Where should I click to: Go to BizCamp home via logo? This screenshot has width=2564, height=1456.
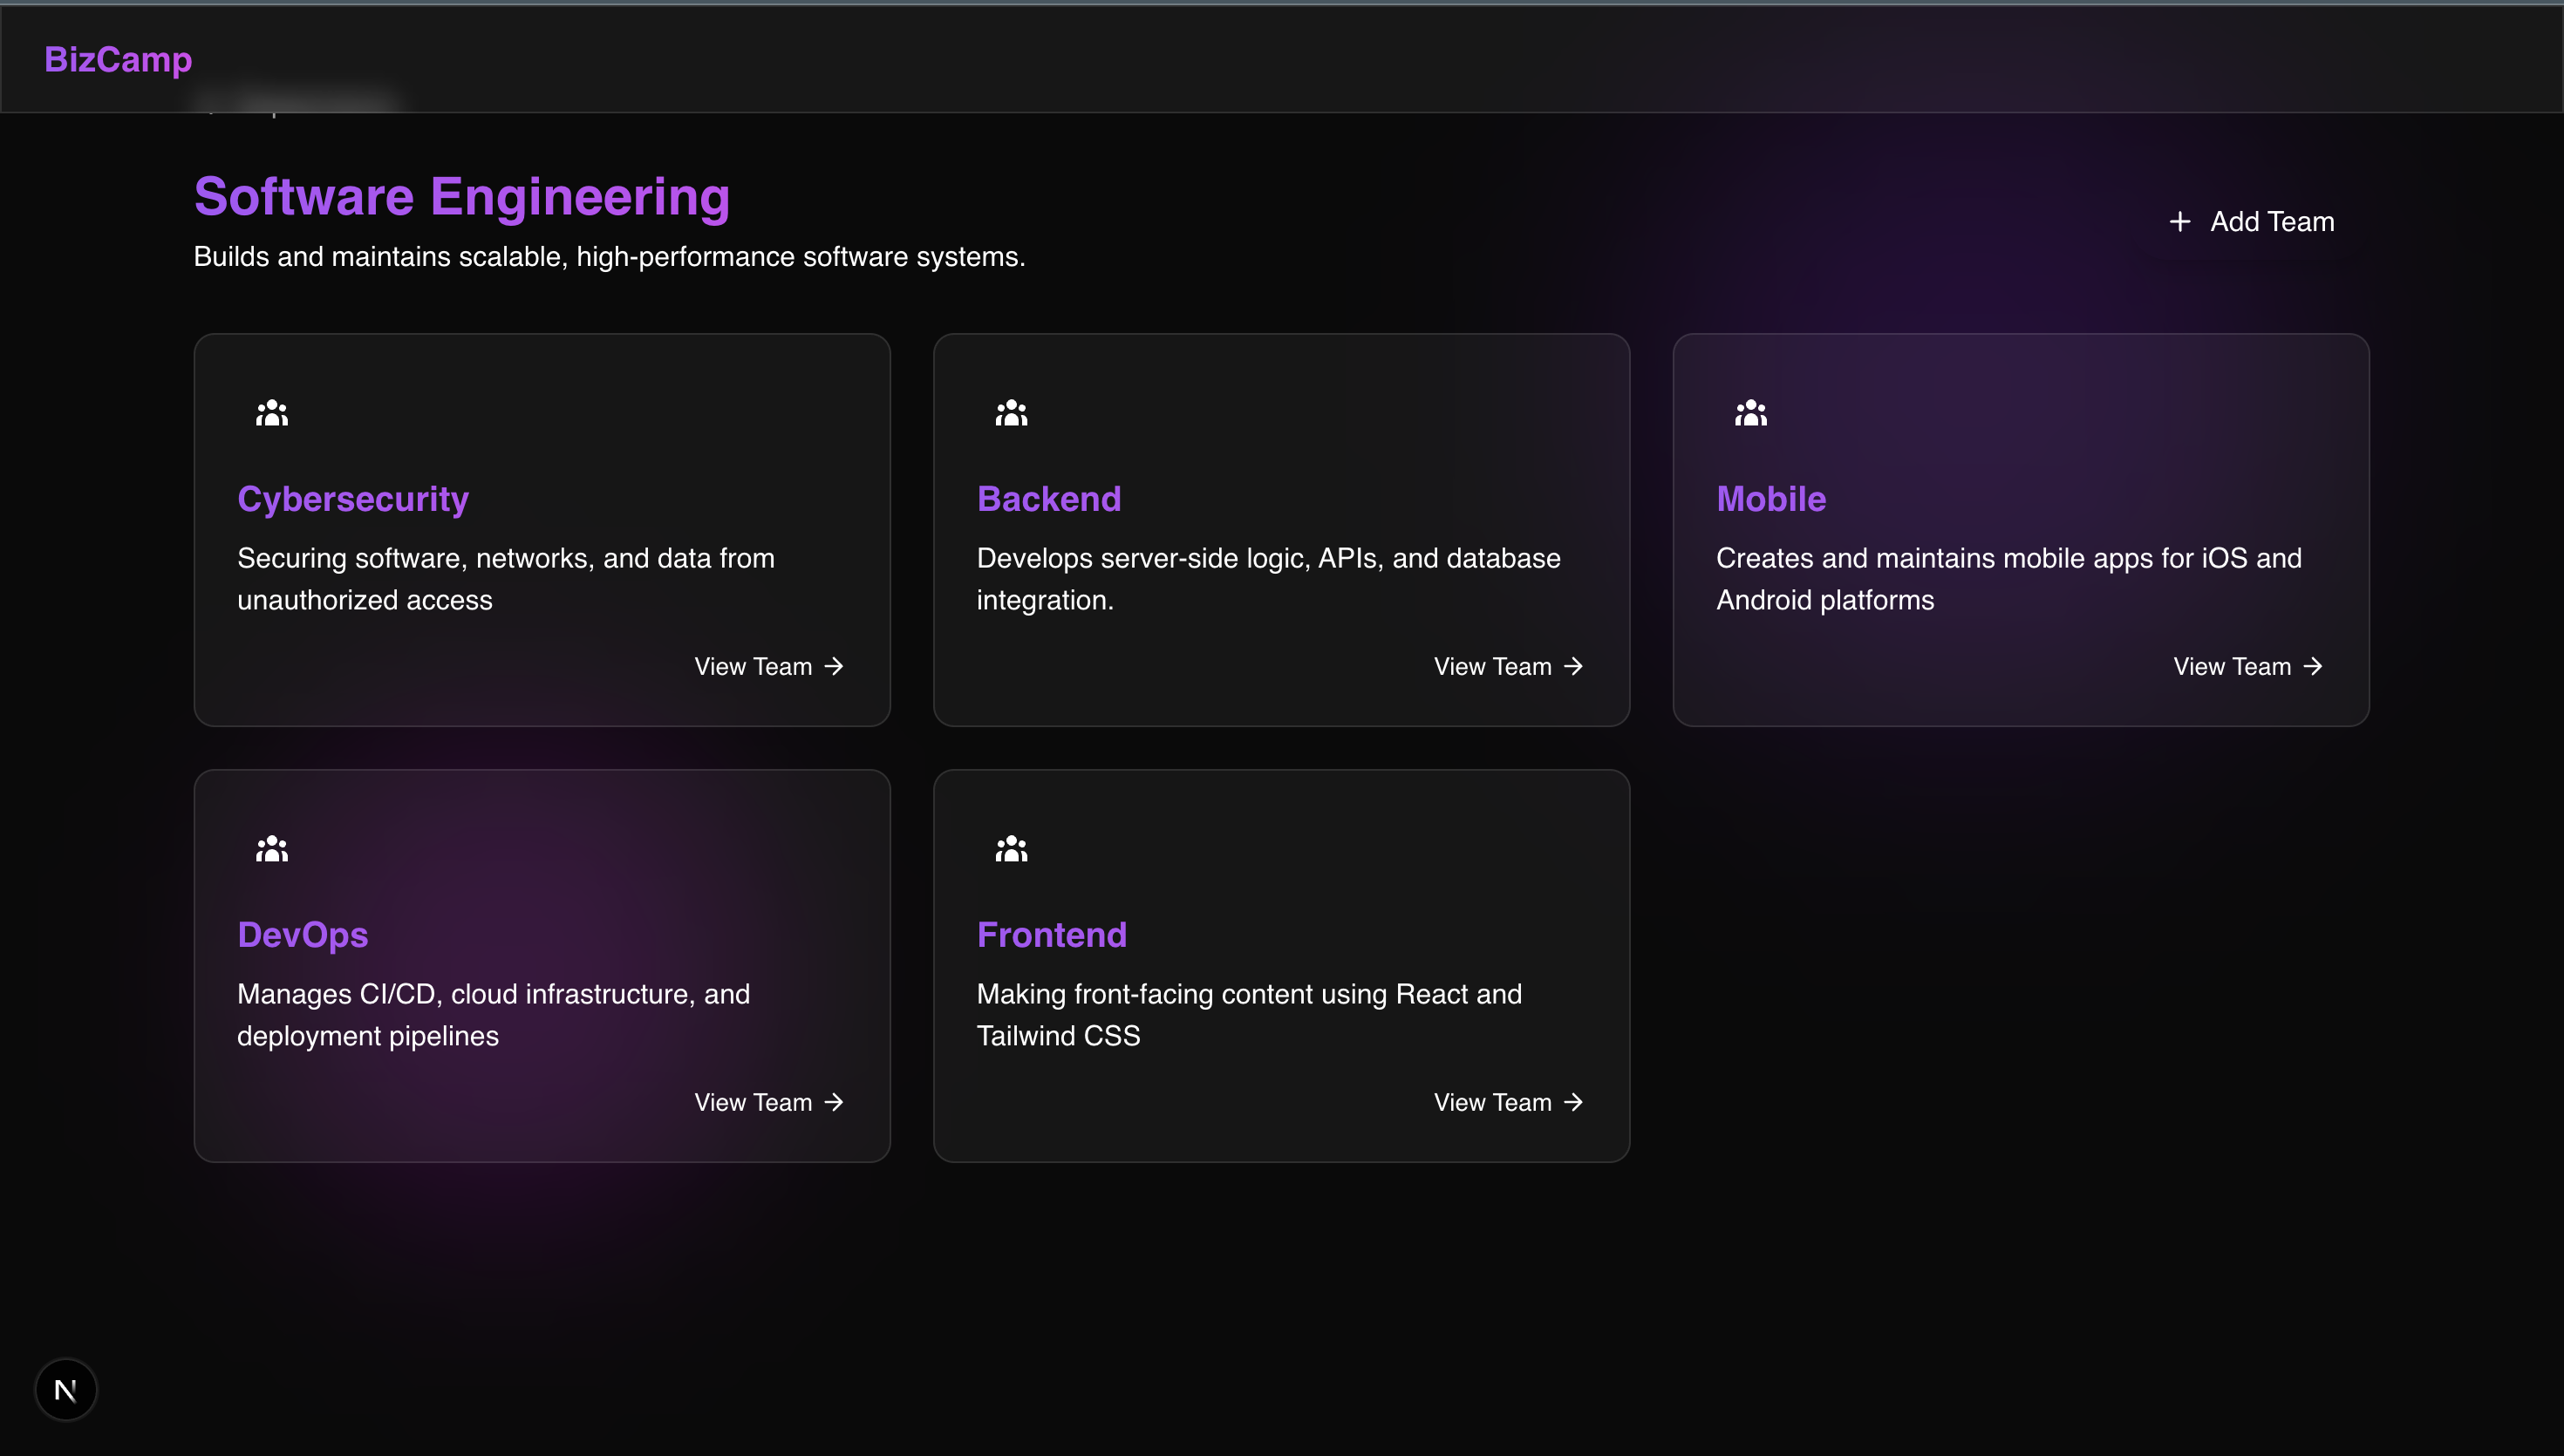[118, 59]
